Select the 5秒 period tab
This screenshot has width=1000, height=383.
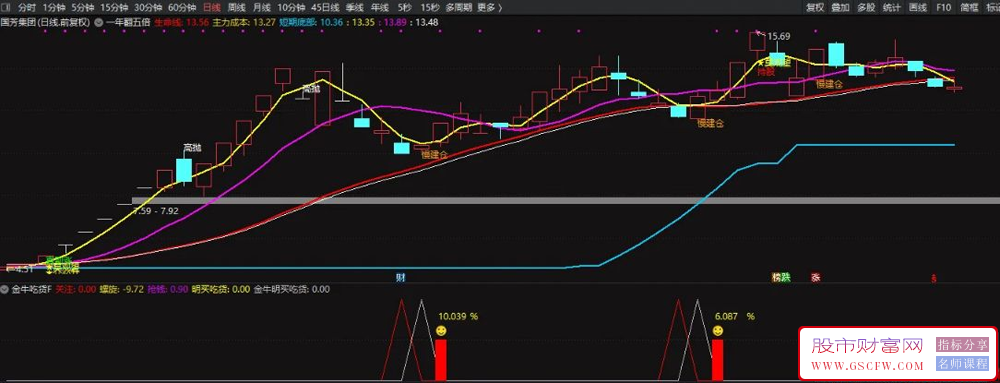[404, 8]
